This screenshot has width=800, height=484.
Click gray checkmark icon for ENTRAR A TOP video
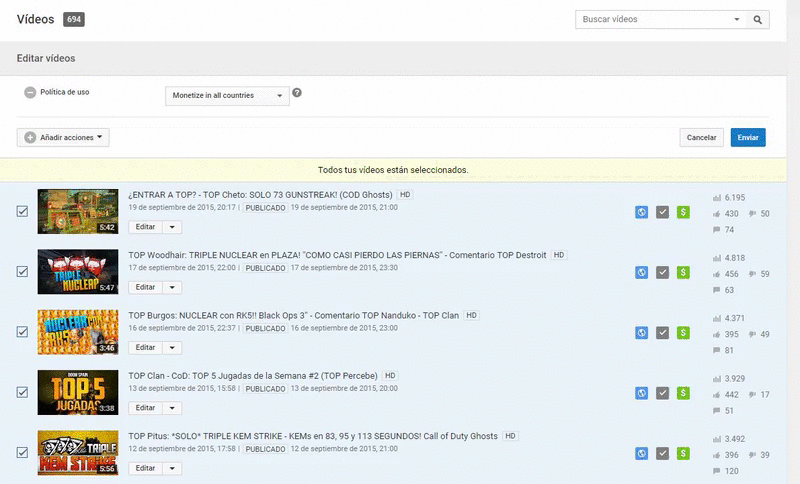pyautogui.click(x=662, y=212)
